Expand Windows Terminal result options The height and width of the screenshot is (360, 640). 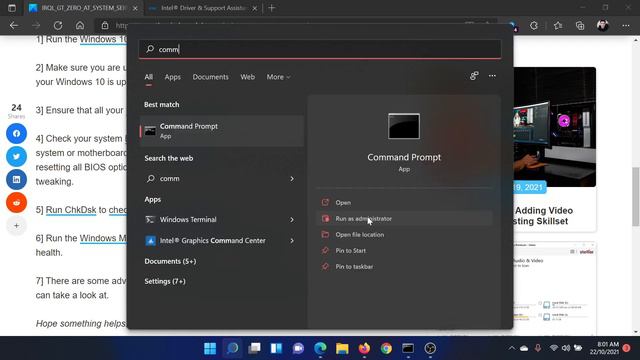click(292, 220)
